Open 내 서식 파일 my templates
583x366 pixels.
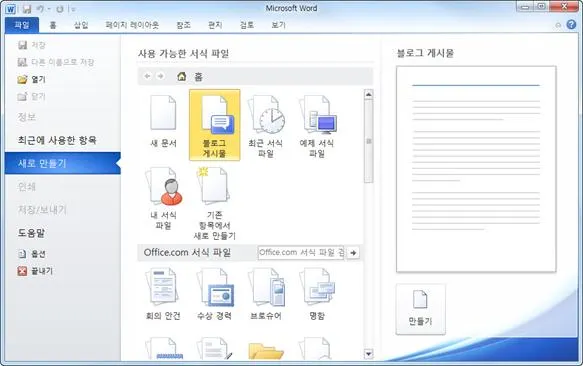coord(163,198)
